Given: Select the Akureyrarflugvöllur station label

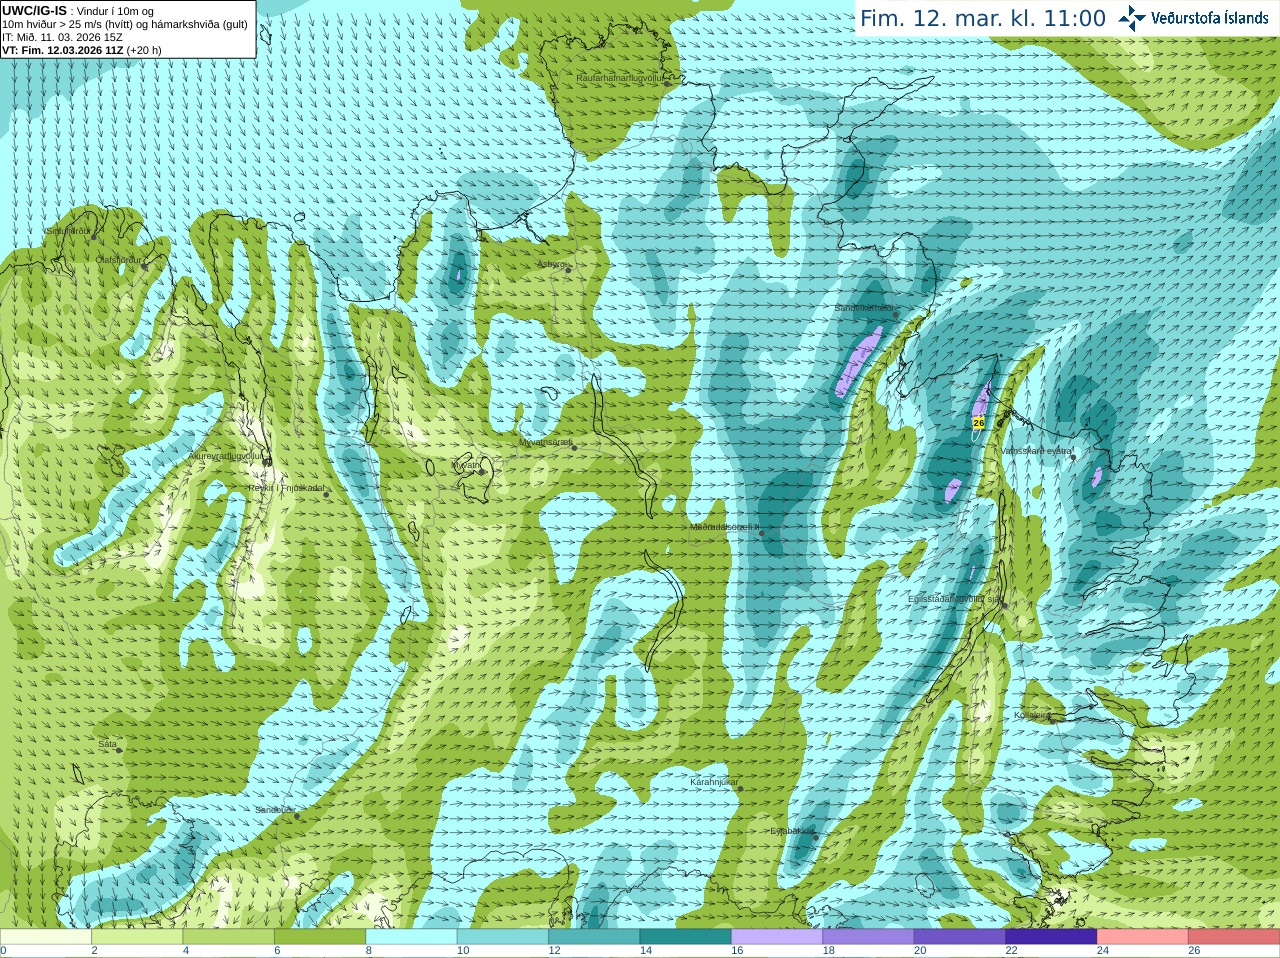Looking at the screenshot, I should (x=226, y=456).
